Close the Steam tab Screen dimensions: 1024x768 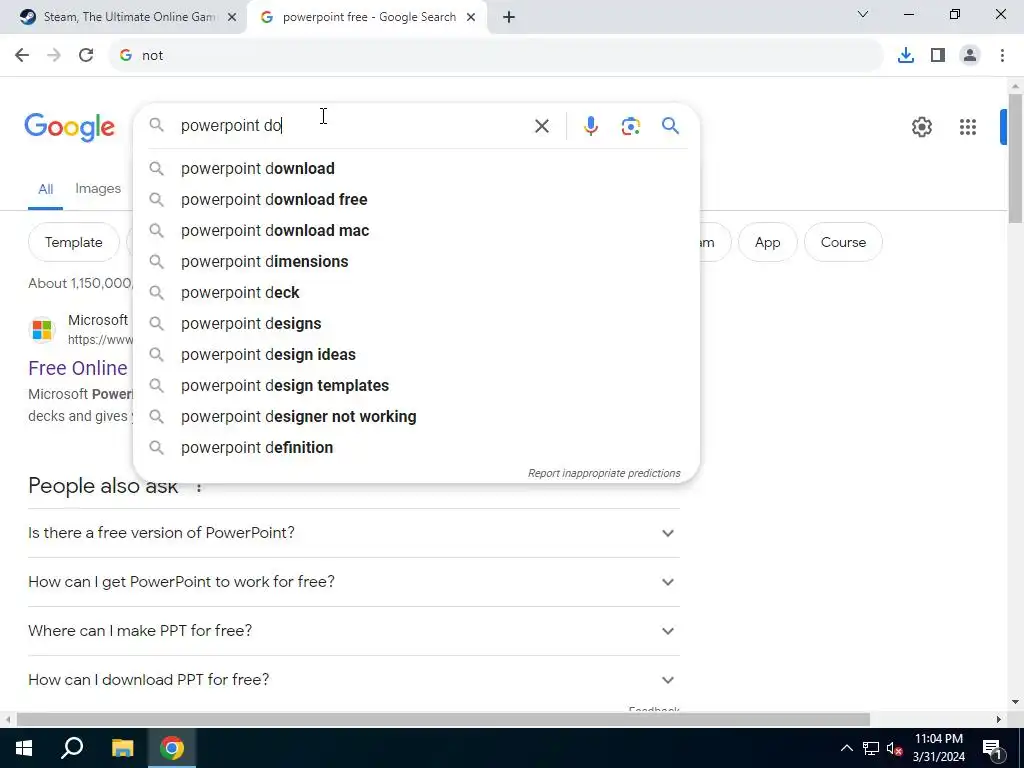pyautogui.click(x=232, y=17)
